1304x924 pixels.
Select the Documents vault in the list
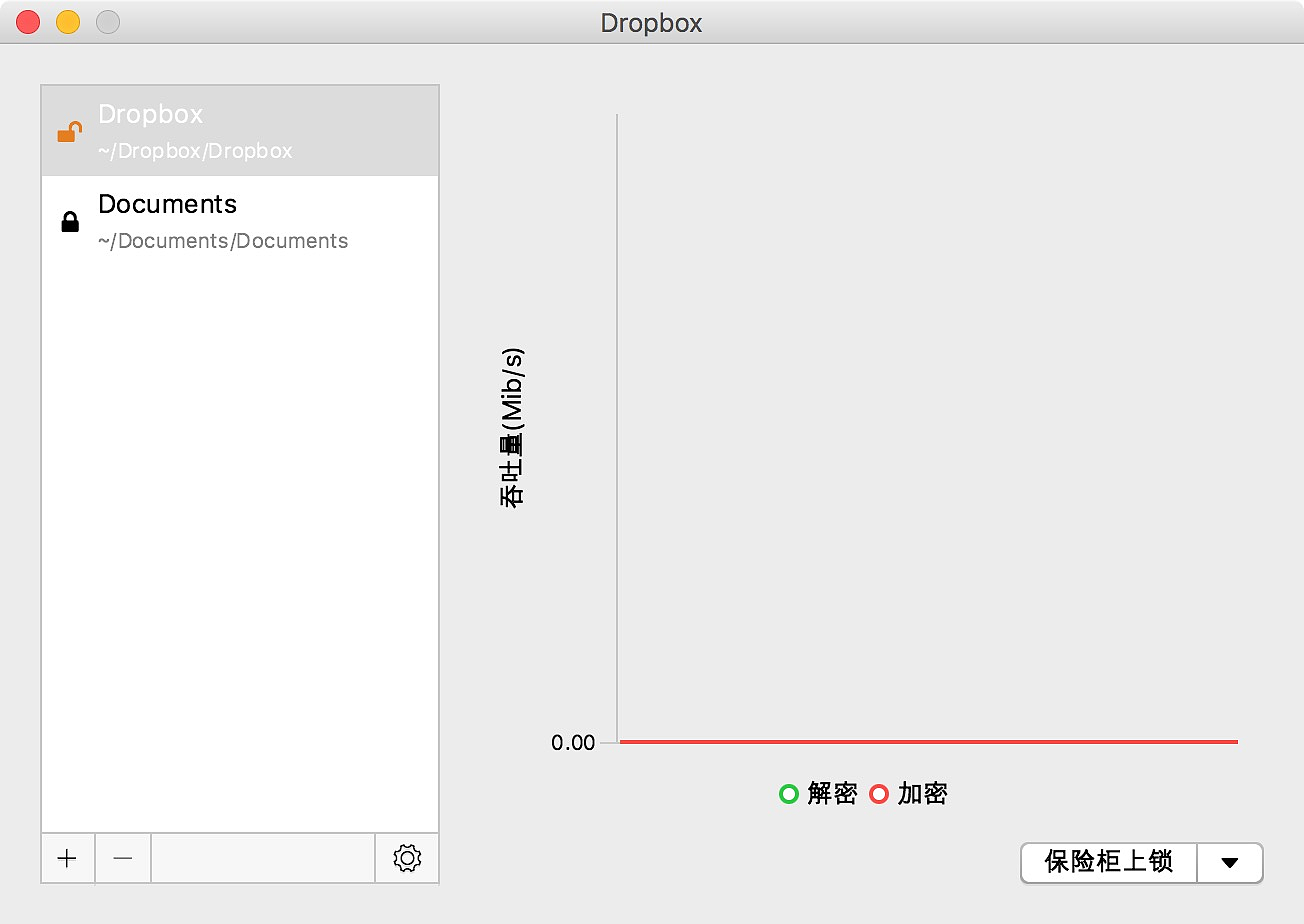240,221
